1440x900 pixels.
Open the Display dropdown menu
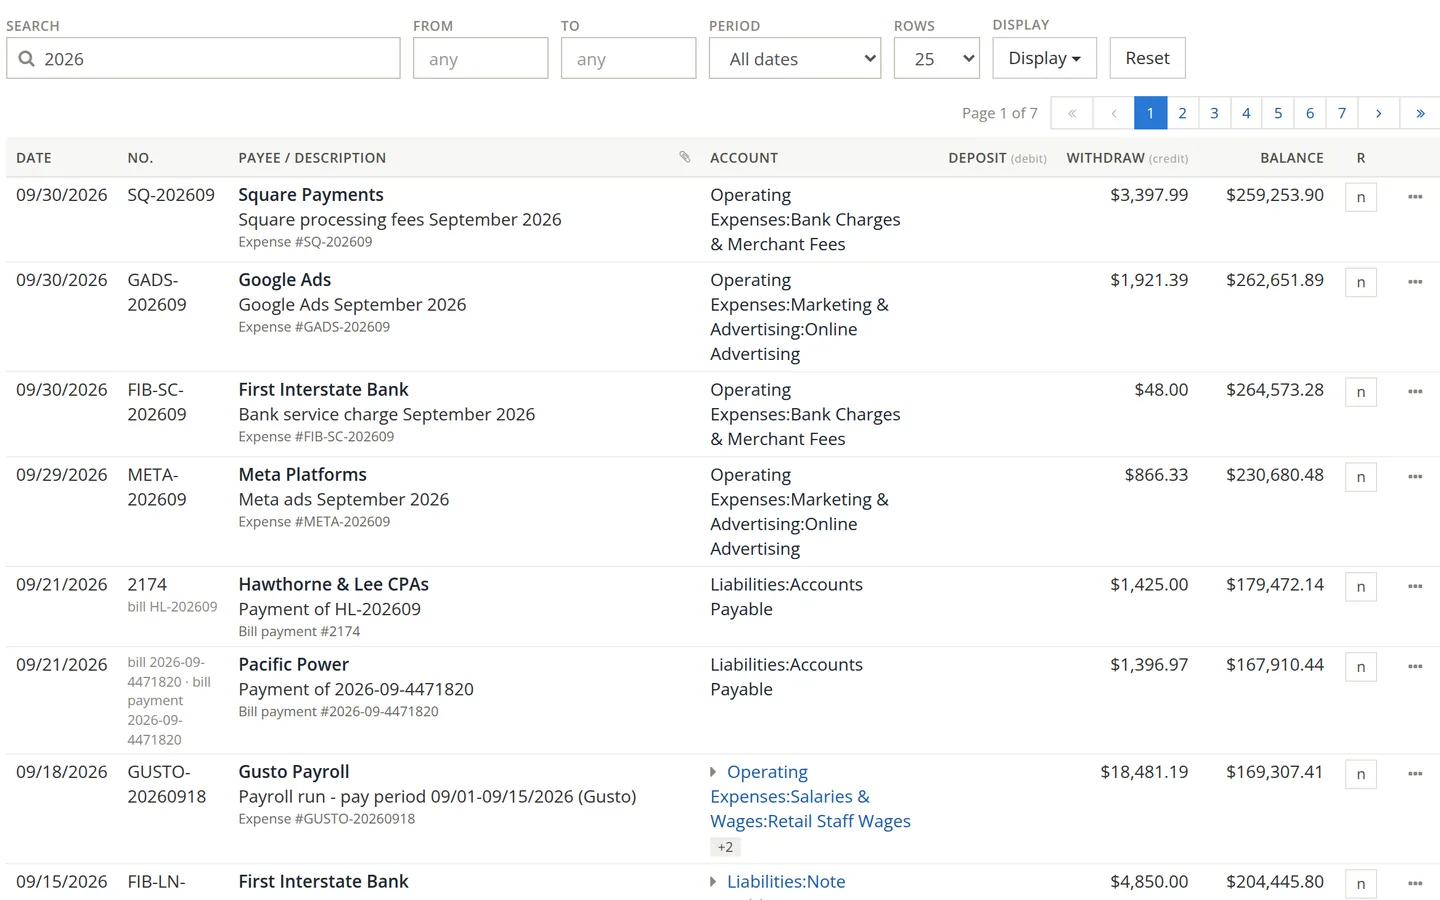(1044, 58)
